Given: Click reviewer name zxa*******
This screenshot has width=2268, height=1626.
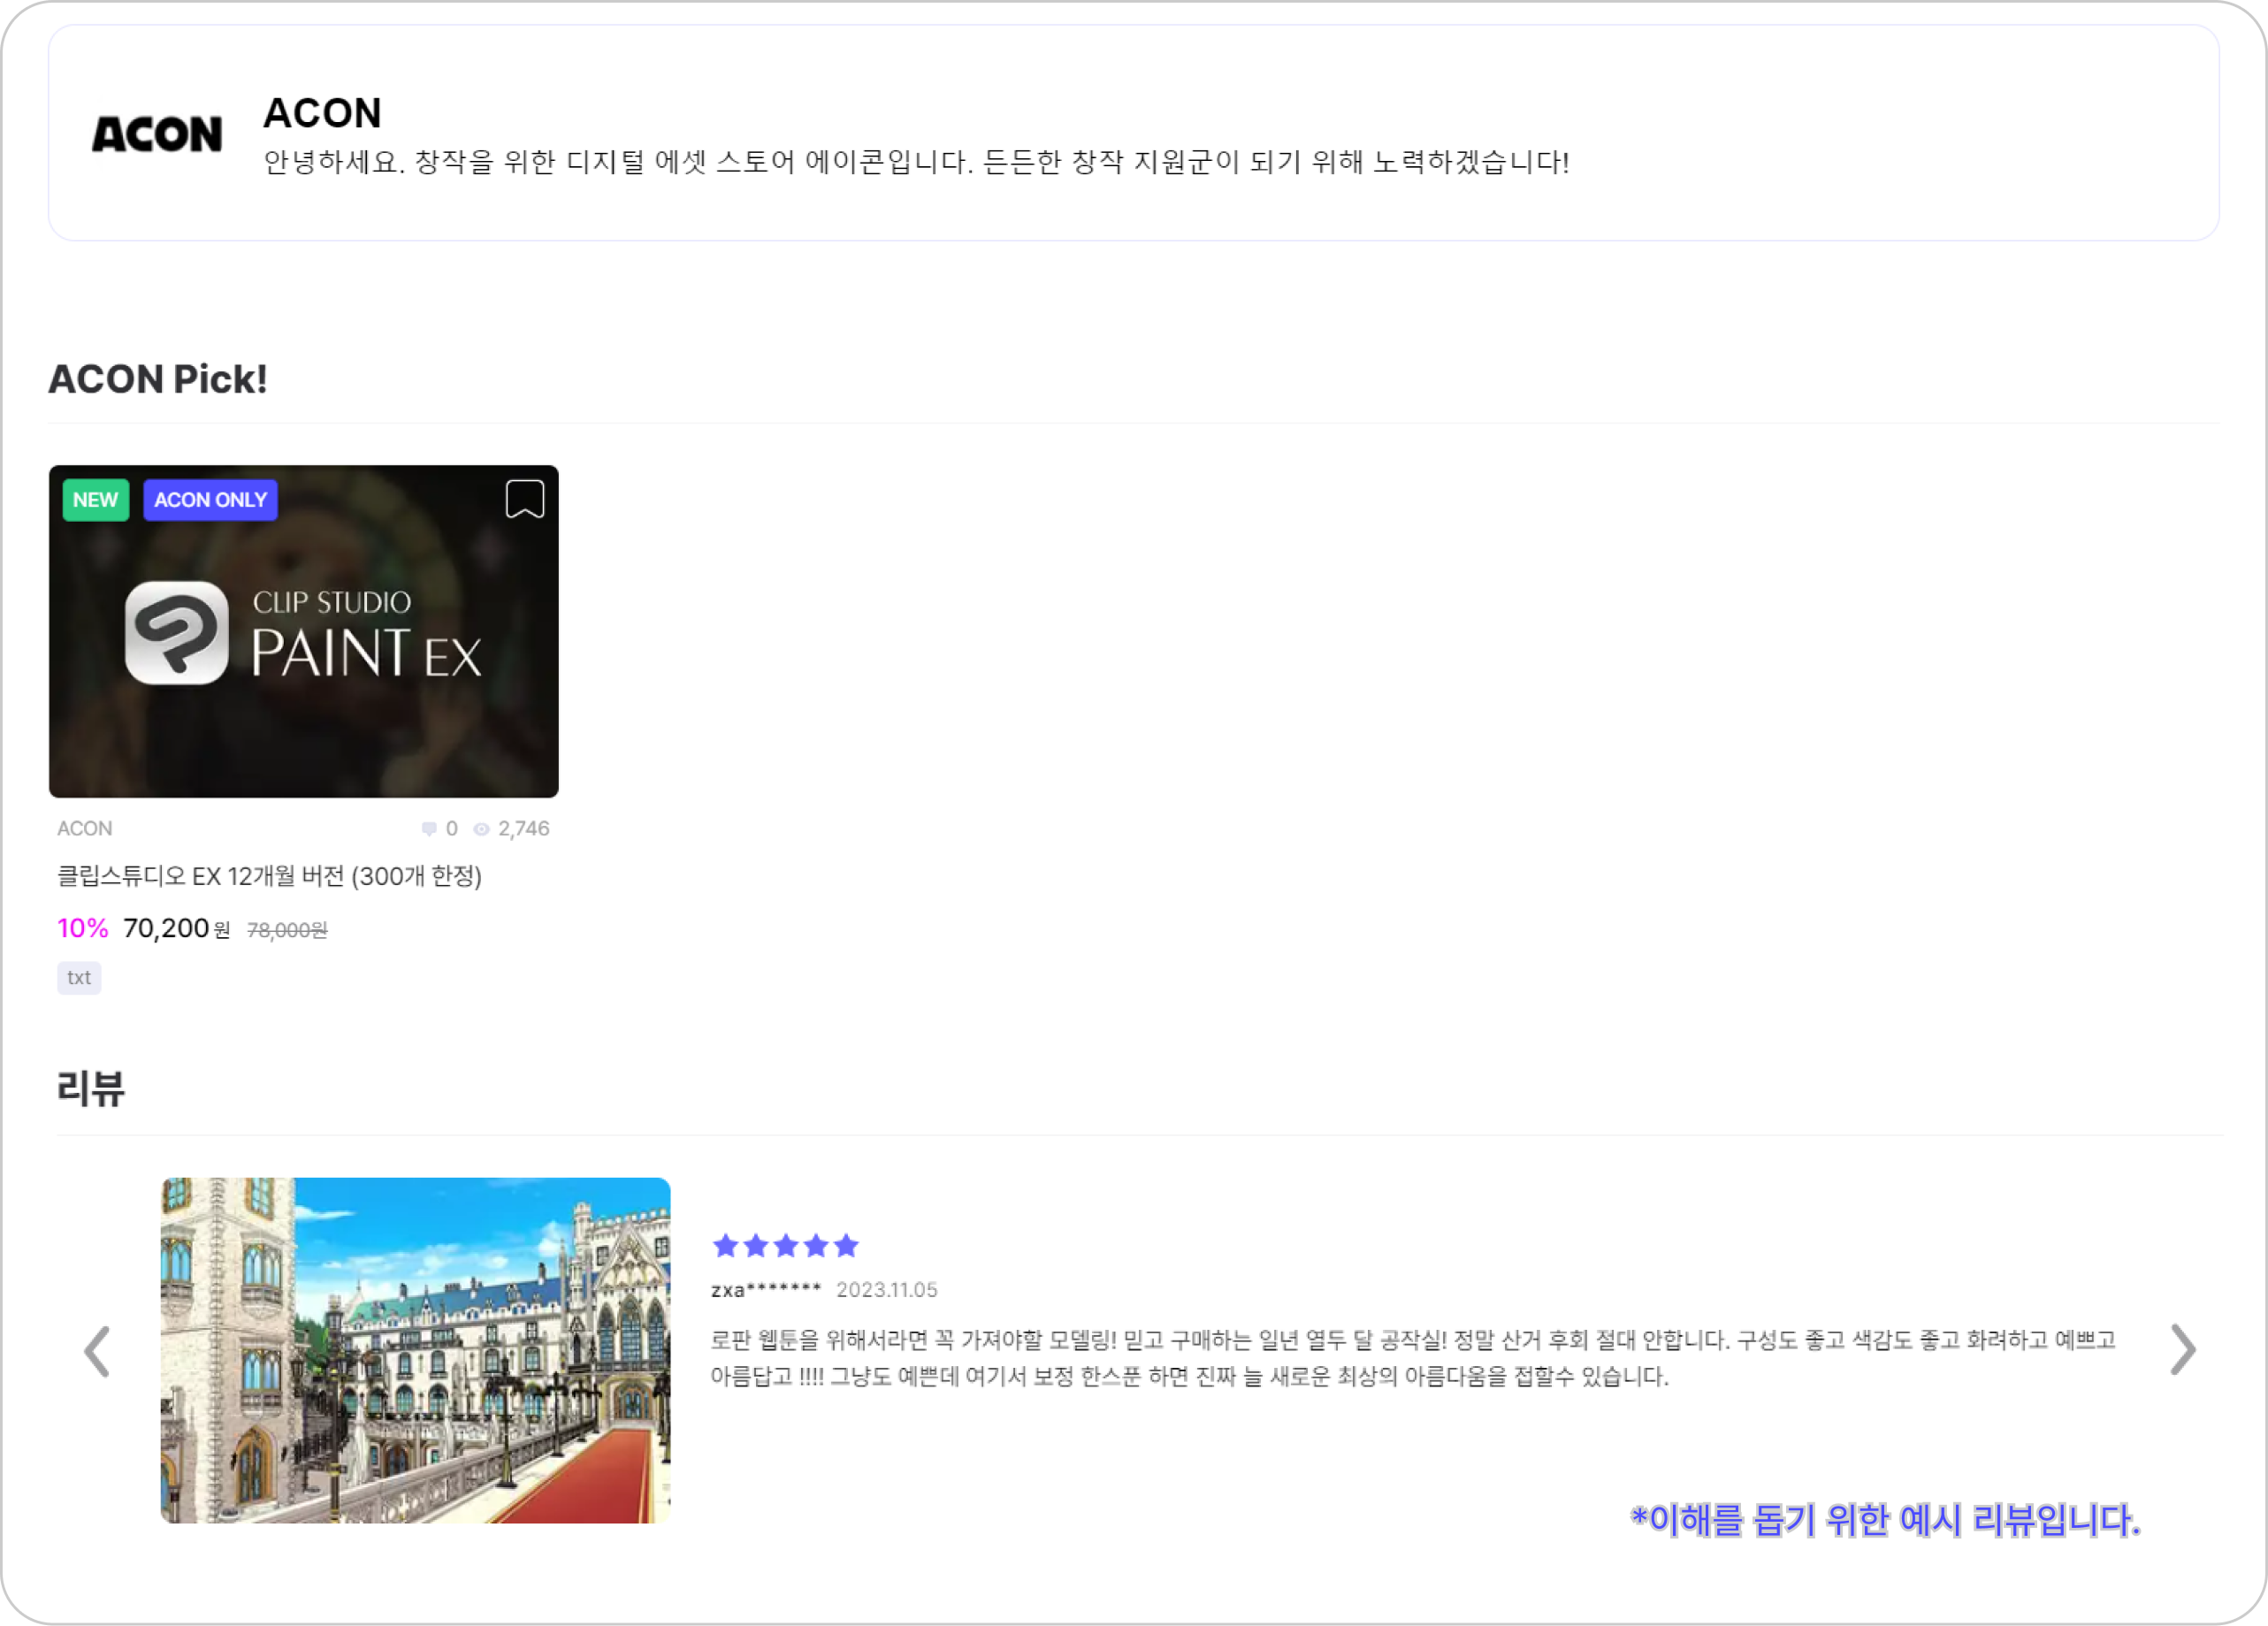Looking at the screenshot, I should (766, 1290).
